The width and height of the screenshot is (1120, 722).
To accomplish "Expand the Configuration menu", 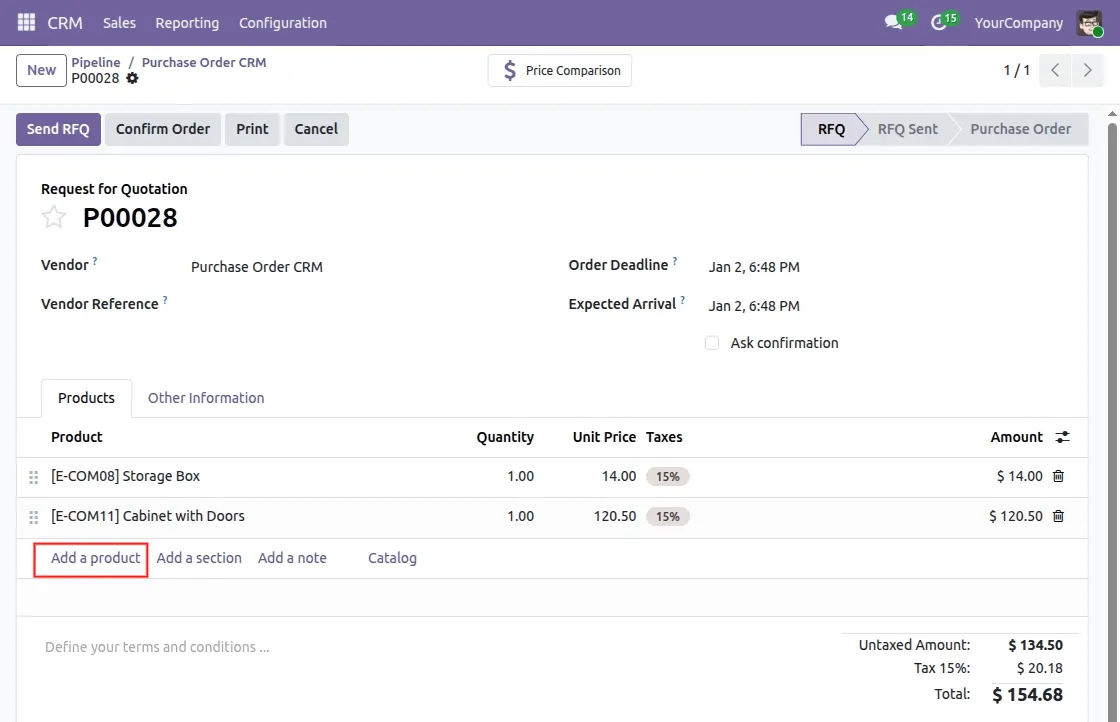I will (x=282, y=22).
